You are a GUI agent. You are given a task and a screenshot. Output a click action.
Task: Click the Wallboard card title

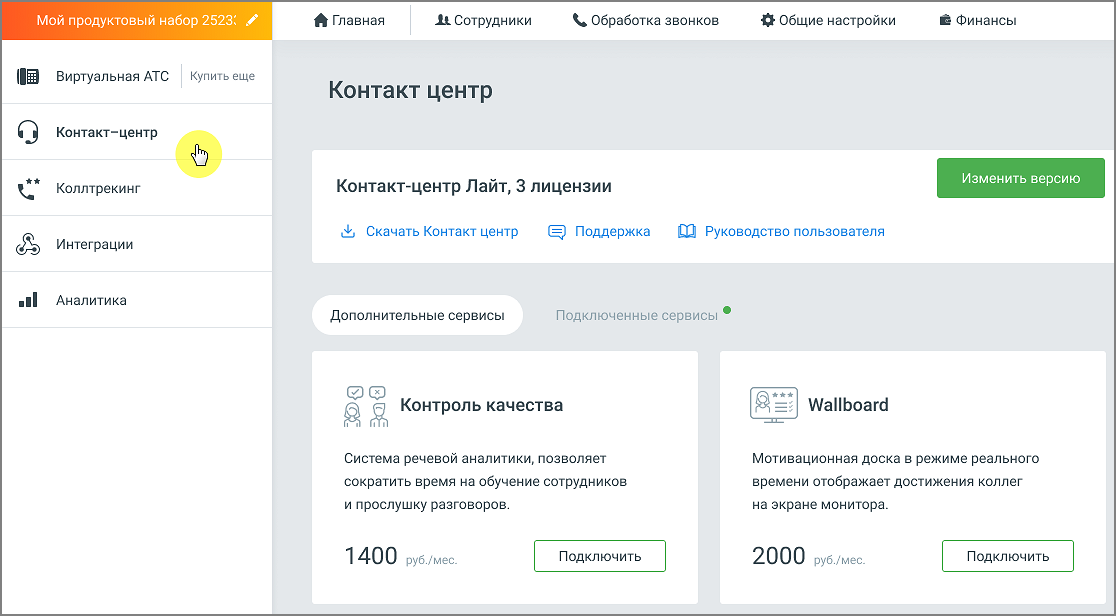(848, 405)
